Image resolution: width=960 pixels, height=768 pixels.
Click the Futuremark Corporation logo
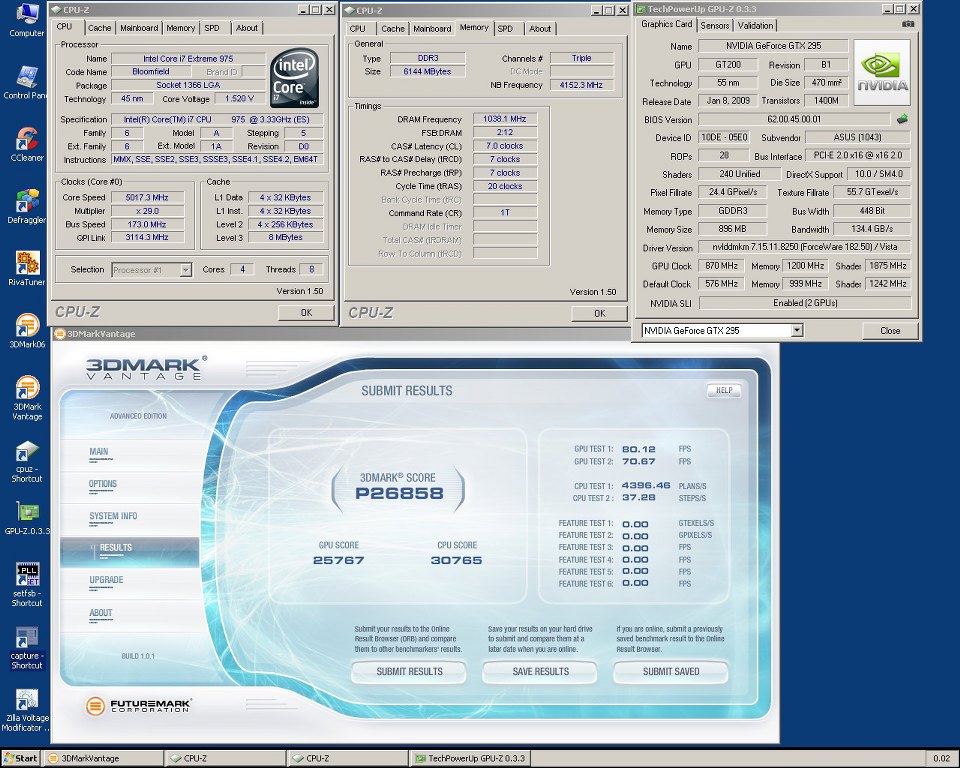138,706
